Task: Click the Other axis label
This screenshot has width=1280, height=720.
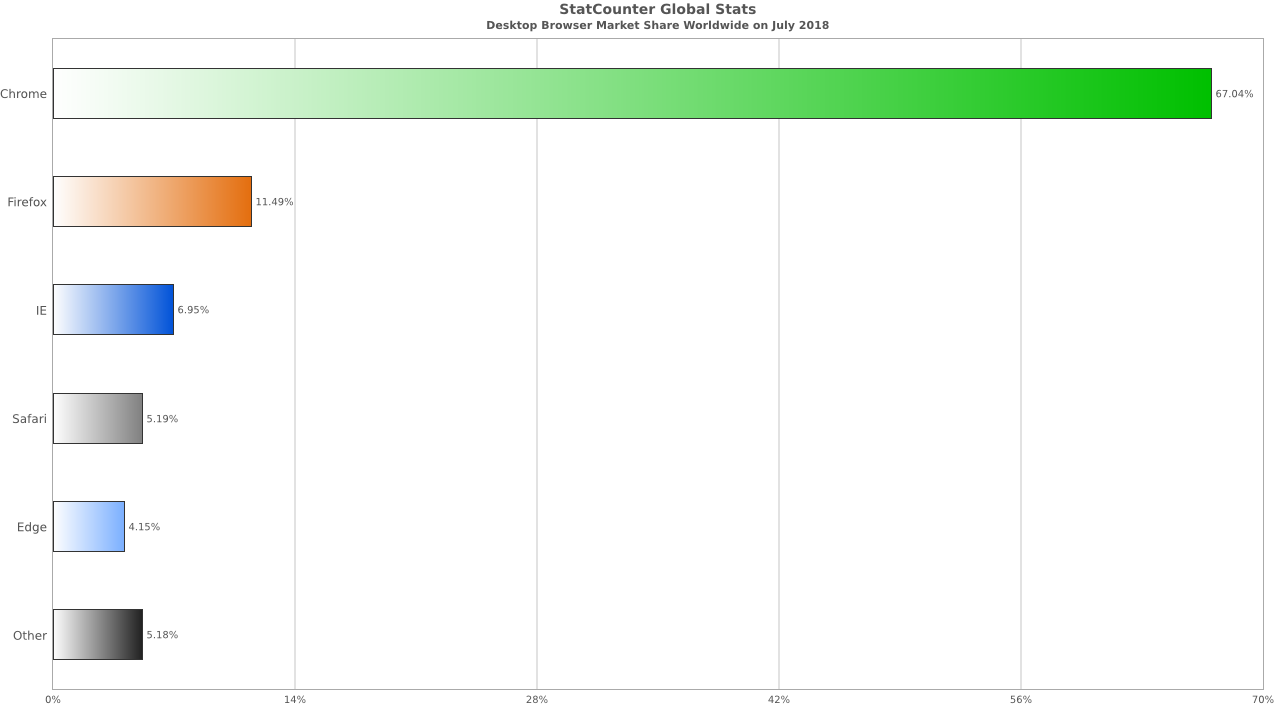Action: click(x=30, y=636)
